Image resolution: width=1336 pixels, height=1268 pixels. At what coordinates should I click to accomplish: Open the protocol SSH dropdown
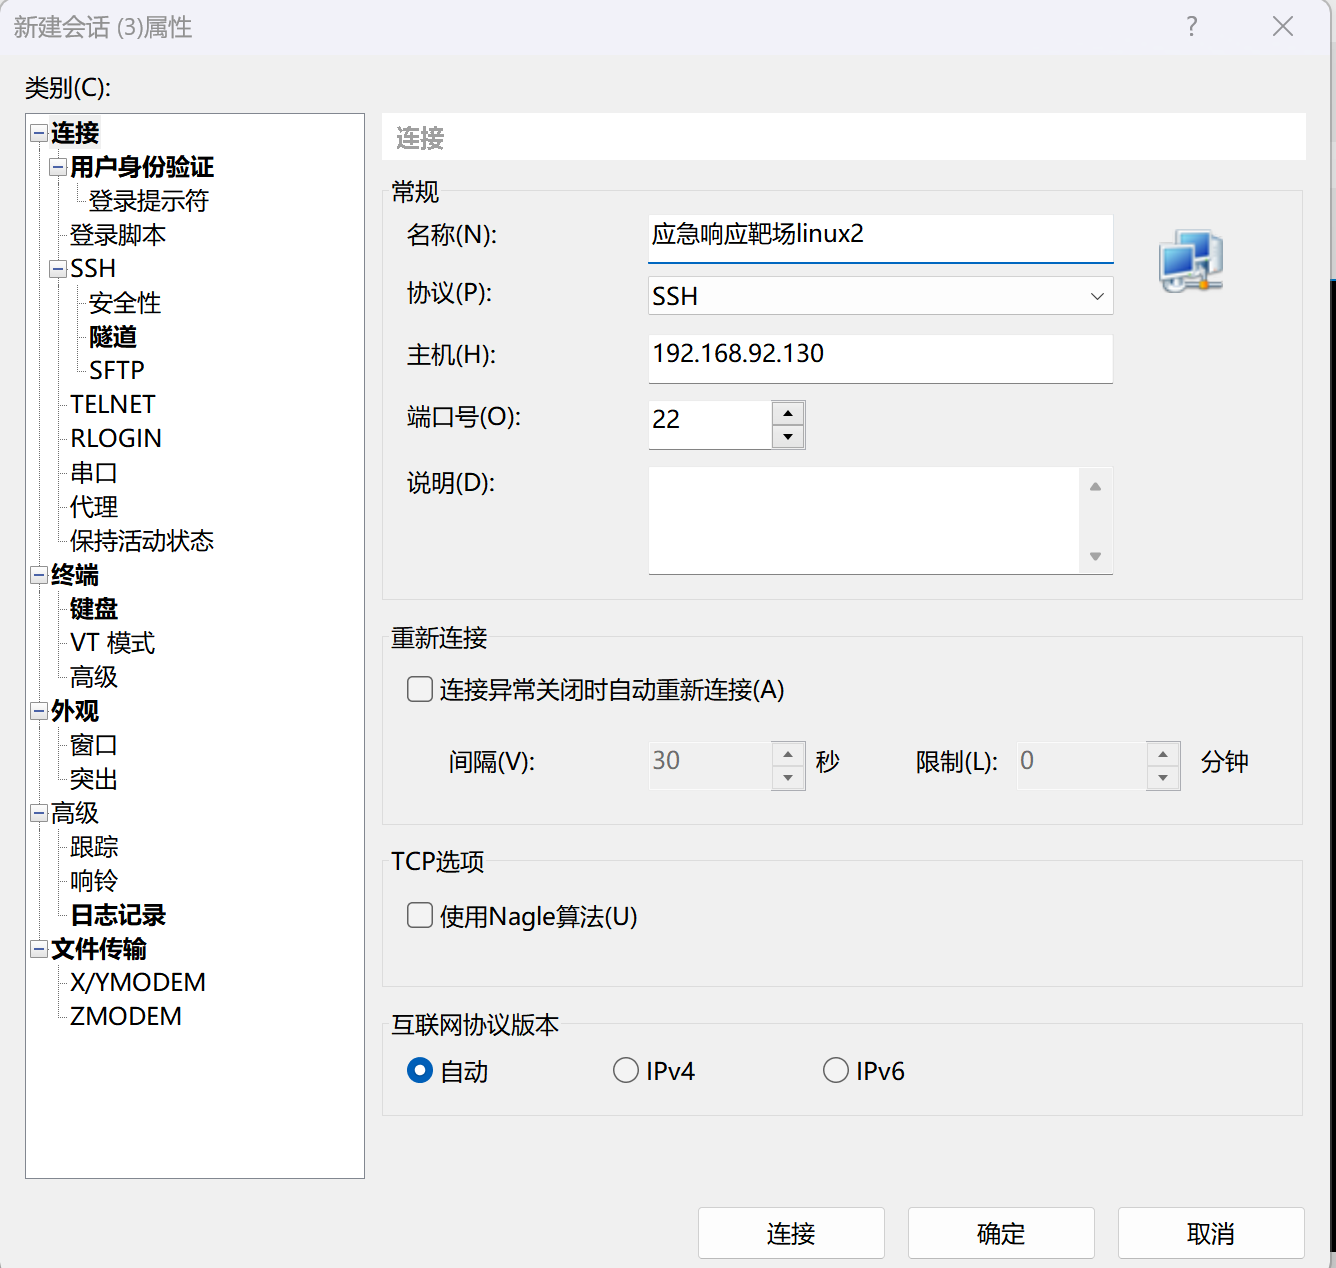click(x=880, y=296)
